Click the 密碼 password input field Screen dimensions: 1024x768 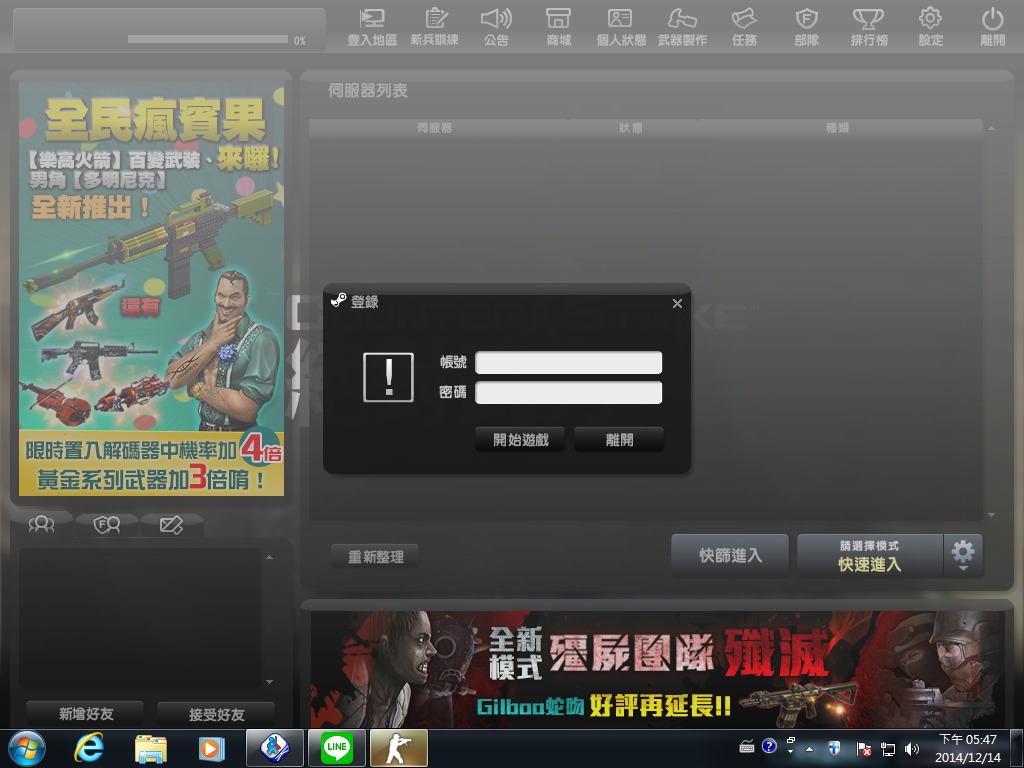tap(568, 392)
